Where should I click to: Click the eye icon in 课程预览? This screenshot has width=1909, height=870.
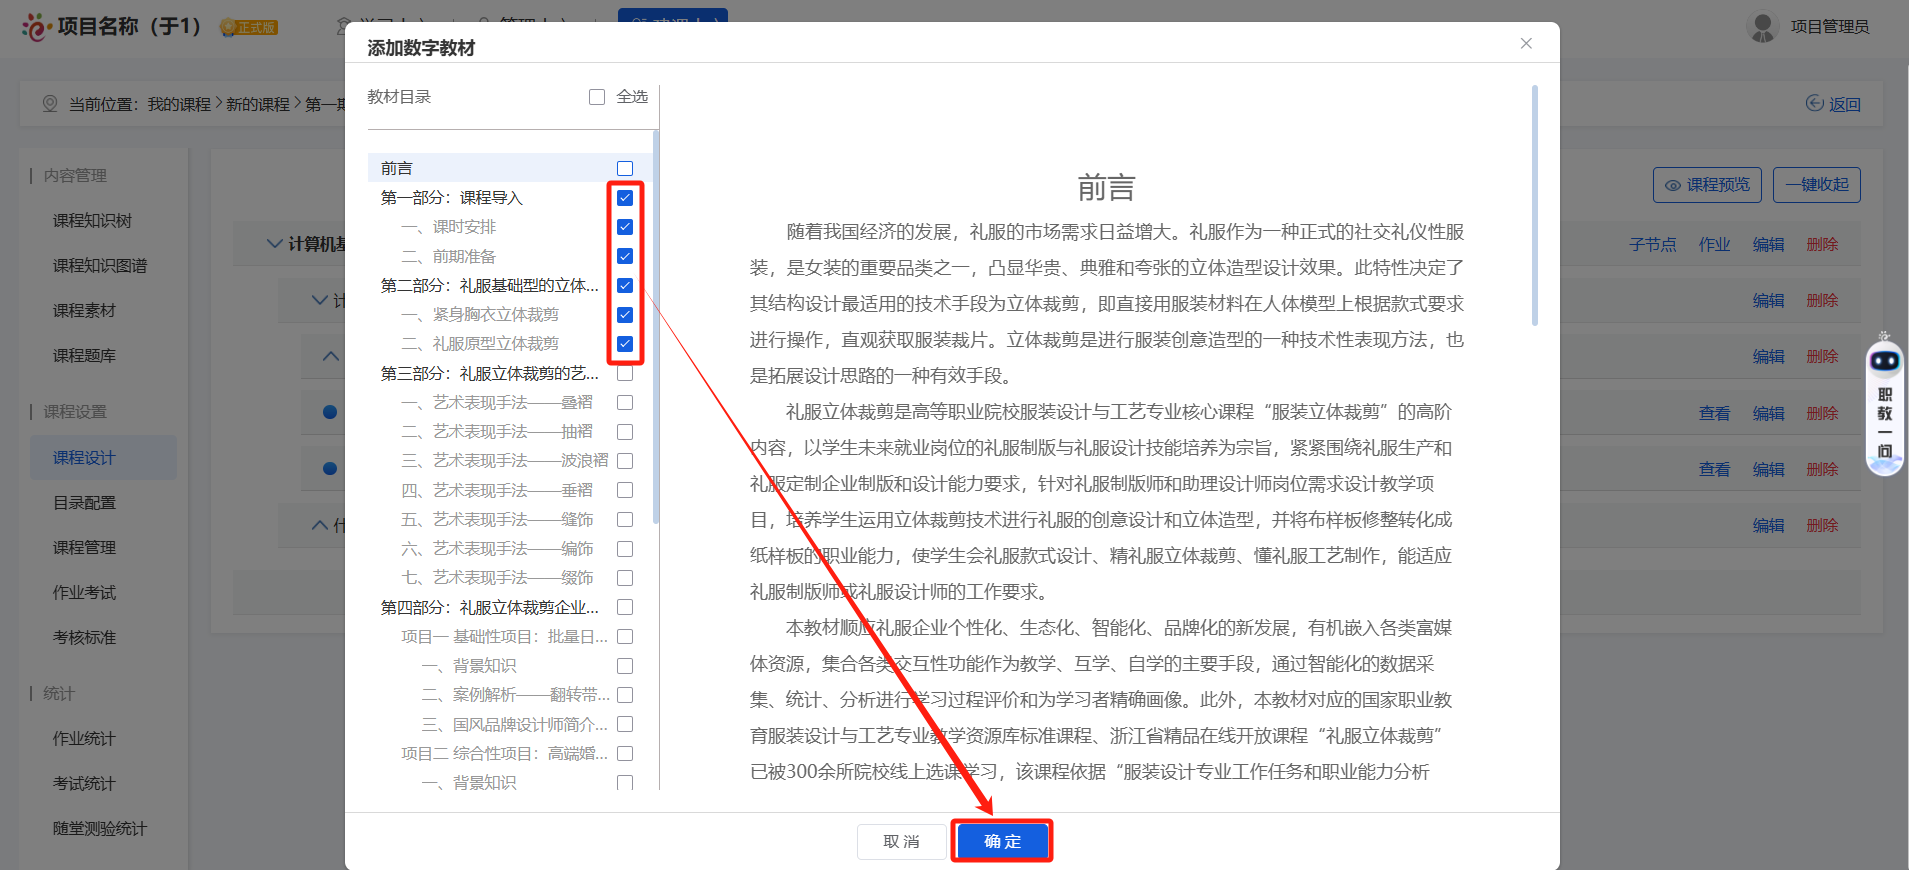pos(1672,185)
